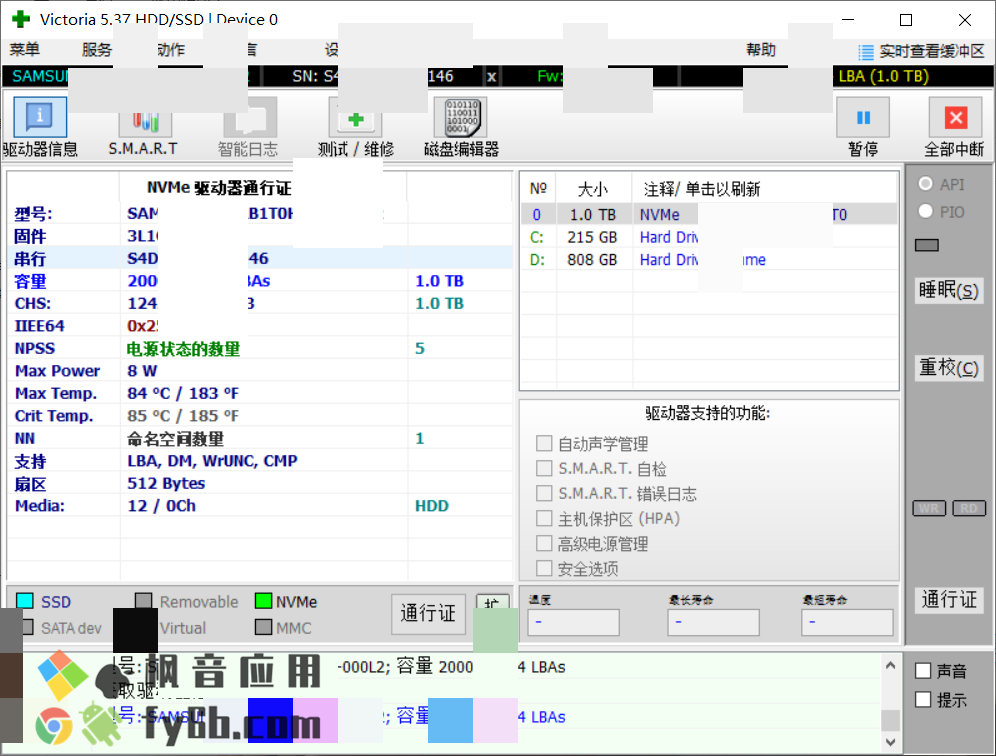The width and height of the screenshot is (996, 756).
Task: Open the Action (动作) menu
Action: [x=171, y=50]
